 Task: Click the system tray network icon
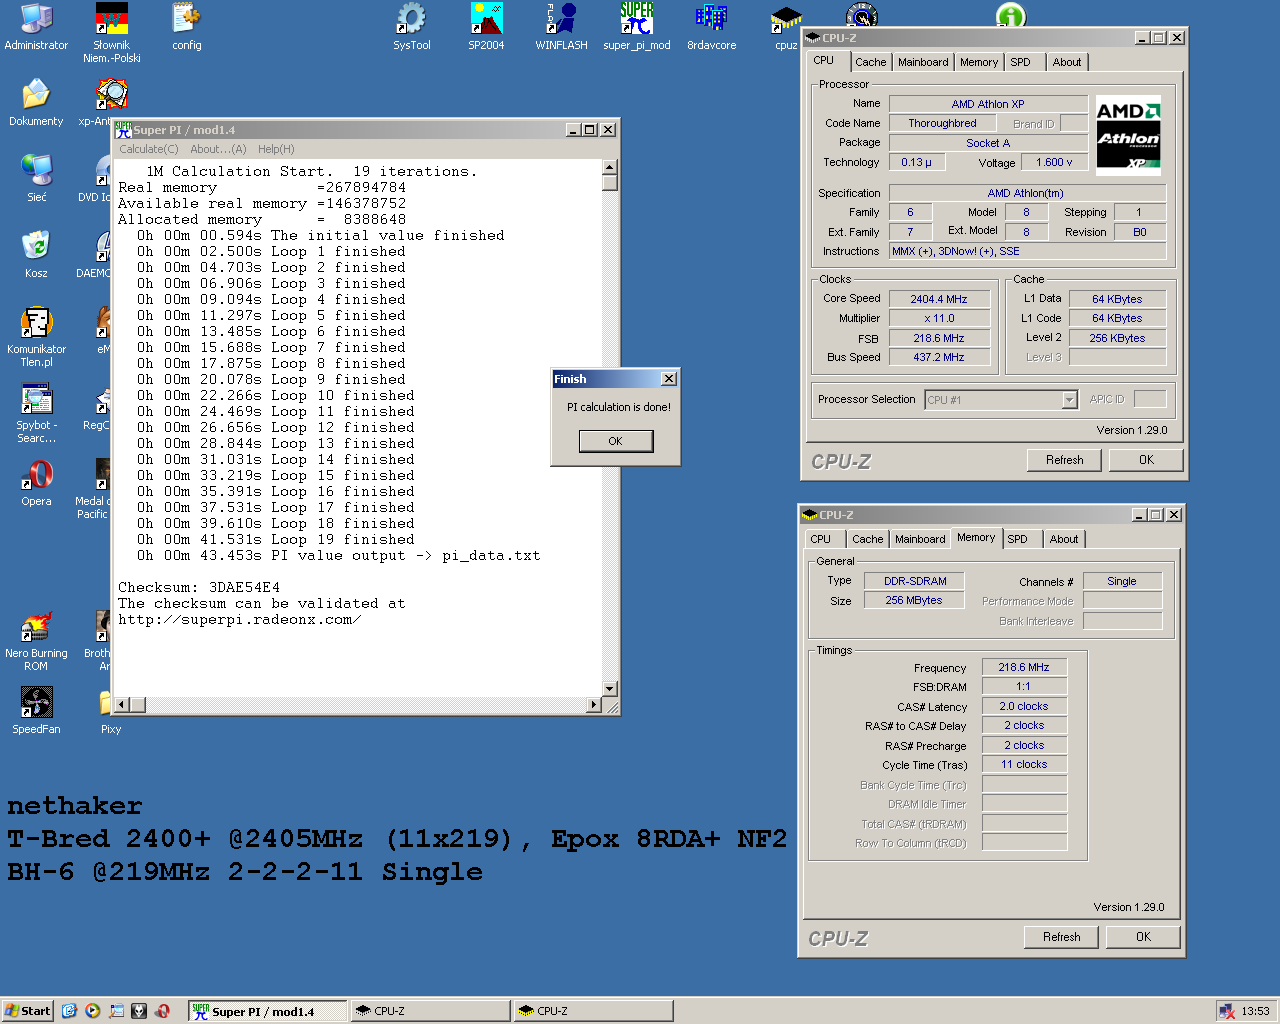[x=1226, y=1011]
